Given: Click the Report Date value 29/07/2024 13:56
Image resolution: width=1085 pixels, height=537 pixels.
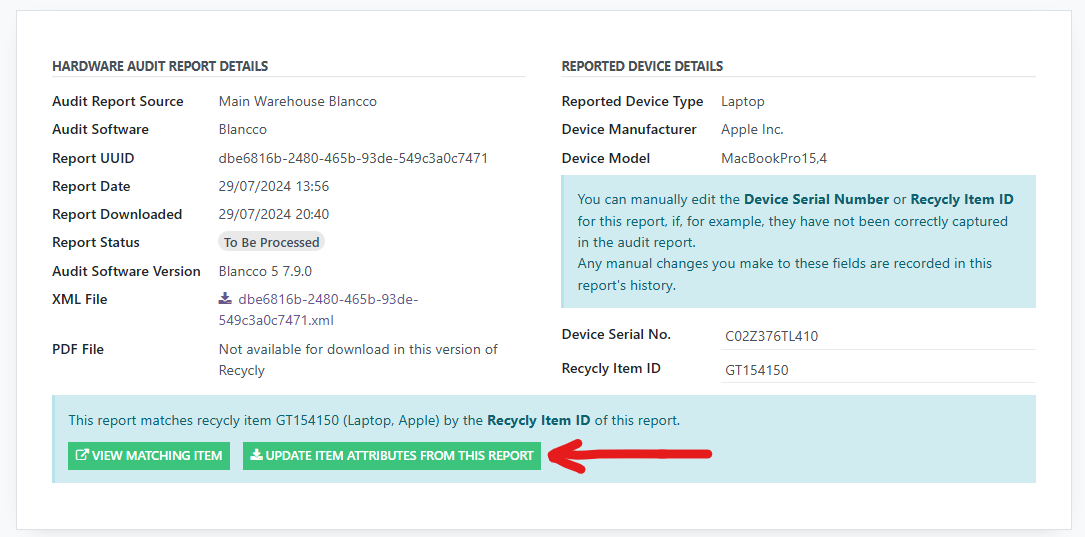Looking at the screenshot, I should [x=273, y=187].
